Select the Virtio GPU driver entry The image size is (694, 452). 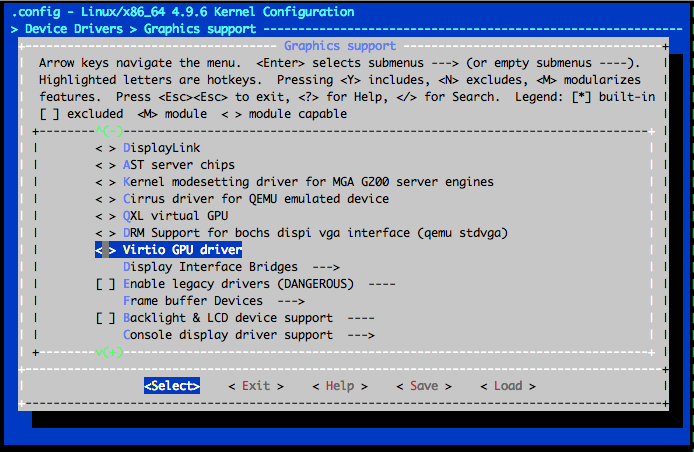coord(169,250)
